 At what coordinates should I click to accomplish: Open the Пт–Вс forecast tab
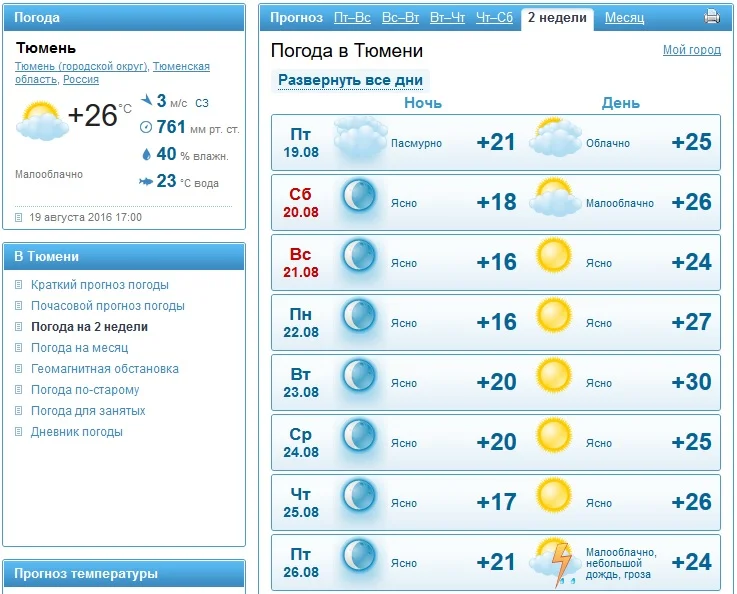[352, 18]
